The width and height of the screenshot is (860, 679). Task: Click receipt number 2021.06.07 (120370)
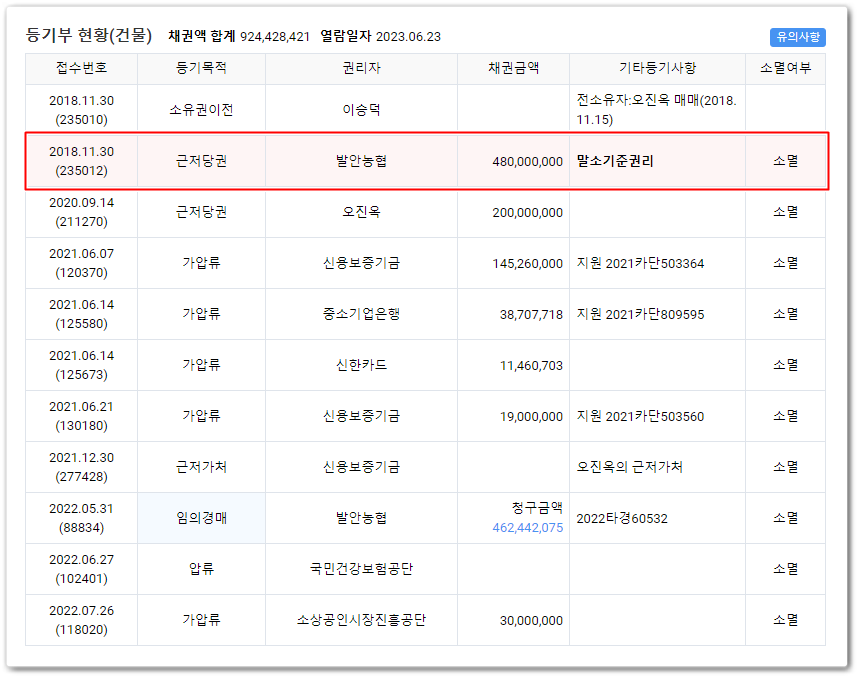[x=81, y=263]
